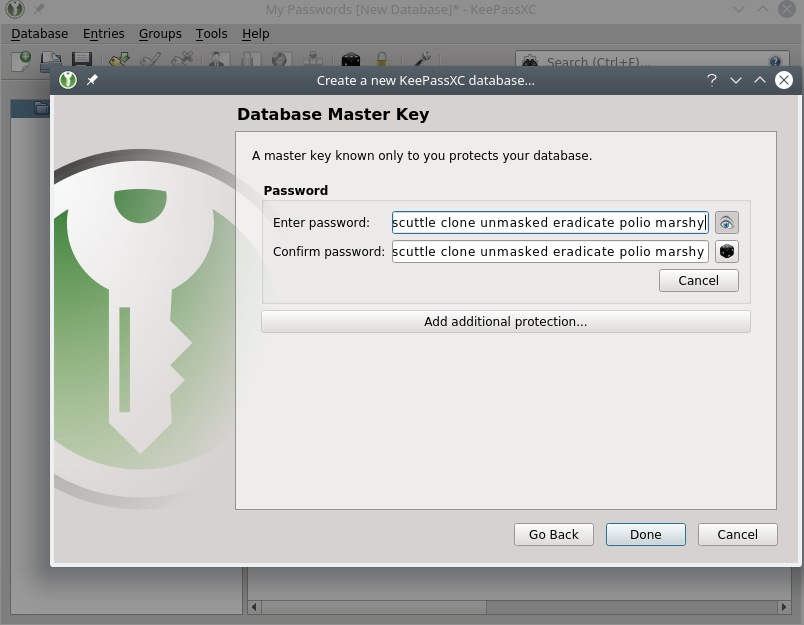Viewport: 804px width, 625px height.
Task: Minimize the Create a new KeePassXC database dialog
Action: tap(736, 80)
